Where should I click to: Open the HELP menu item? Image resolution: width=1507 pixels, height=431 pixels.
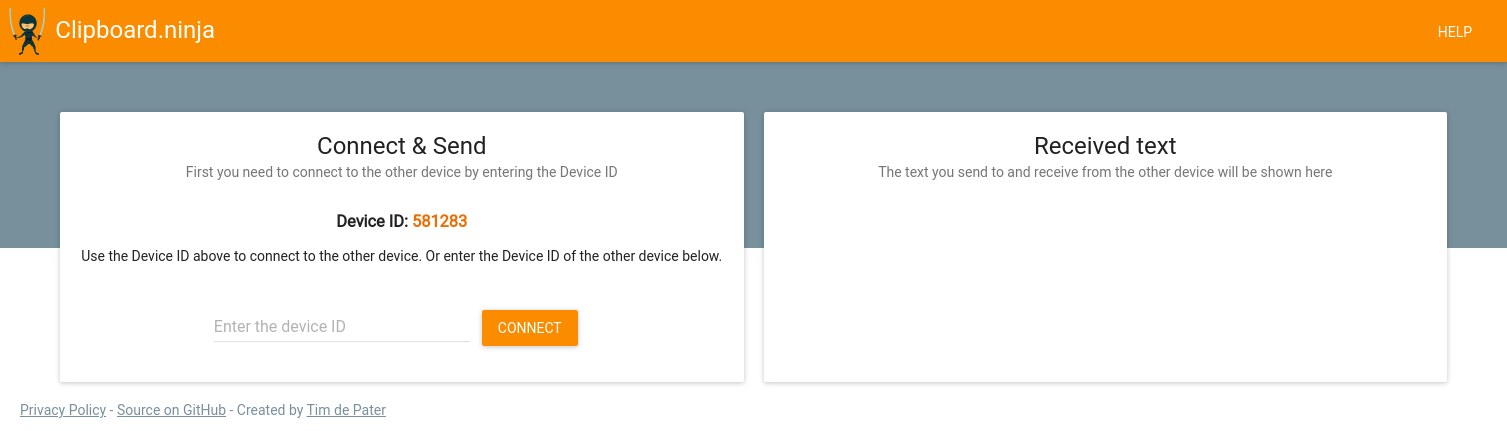click(1454, 32)
